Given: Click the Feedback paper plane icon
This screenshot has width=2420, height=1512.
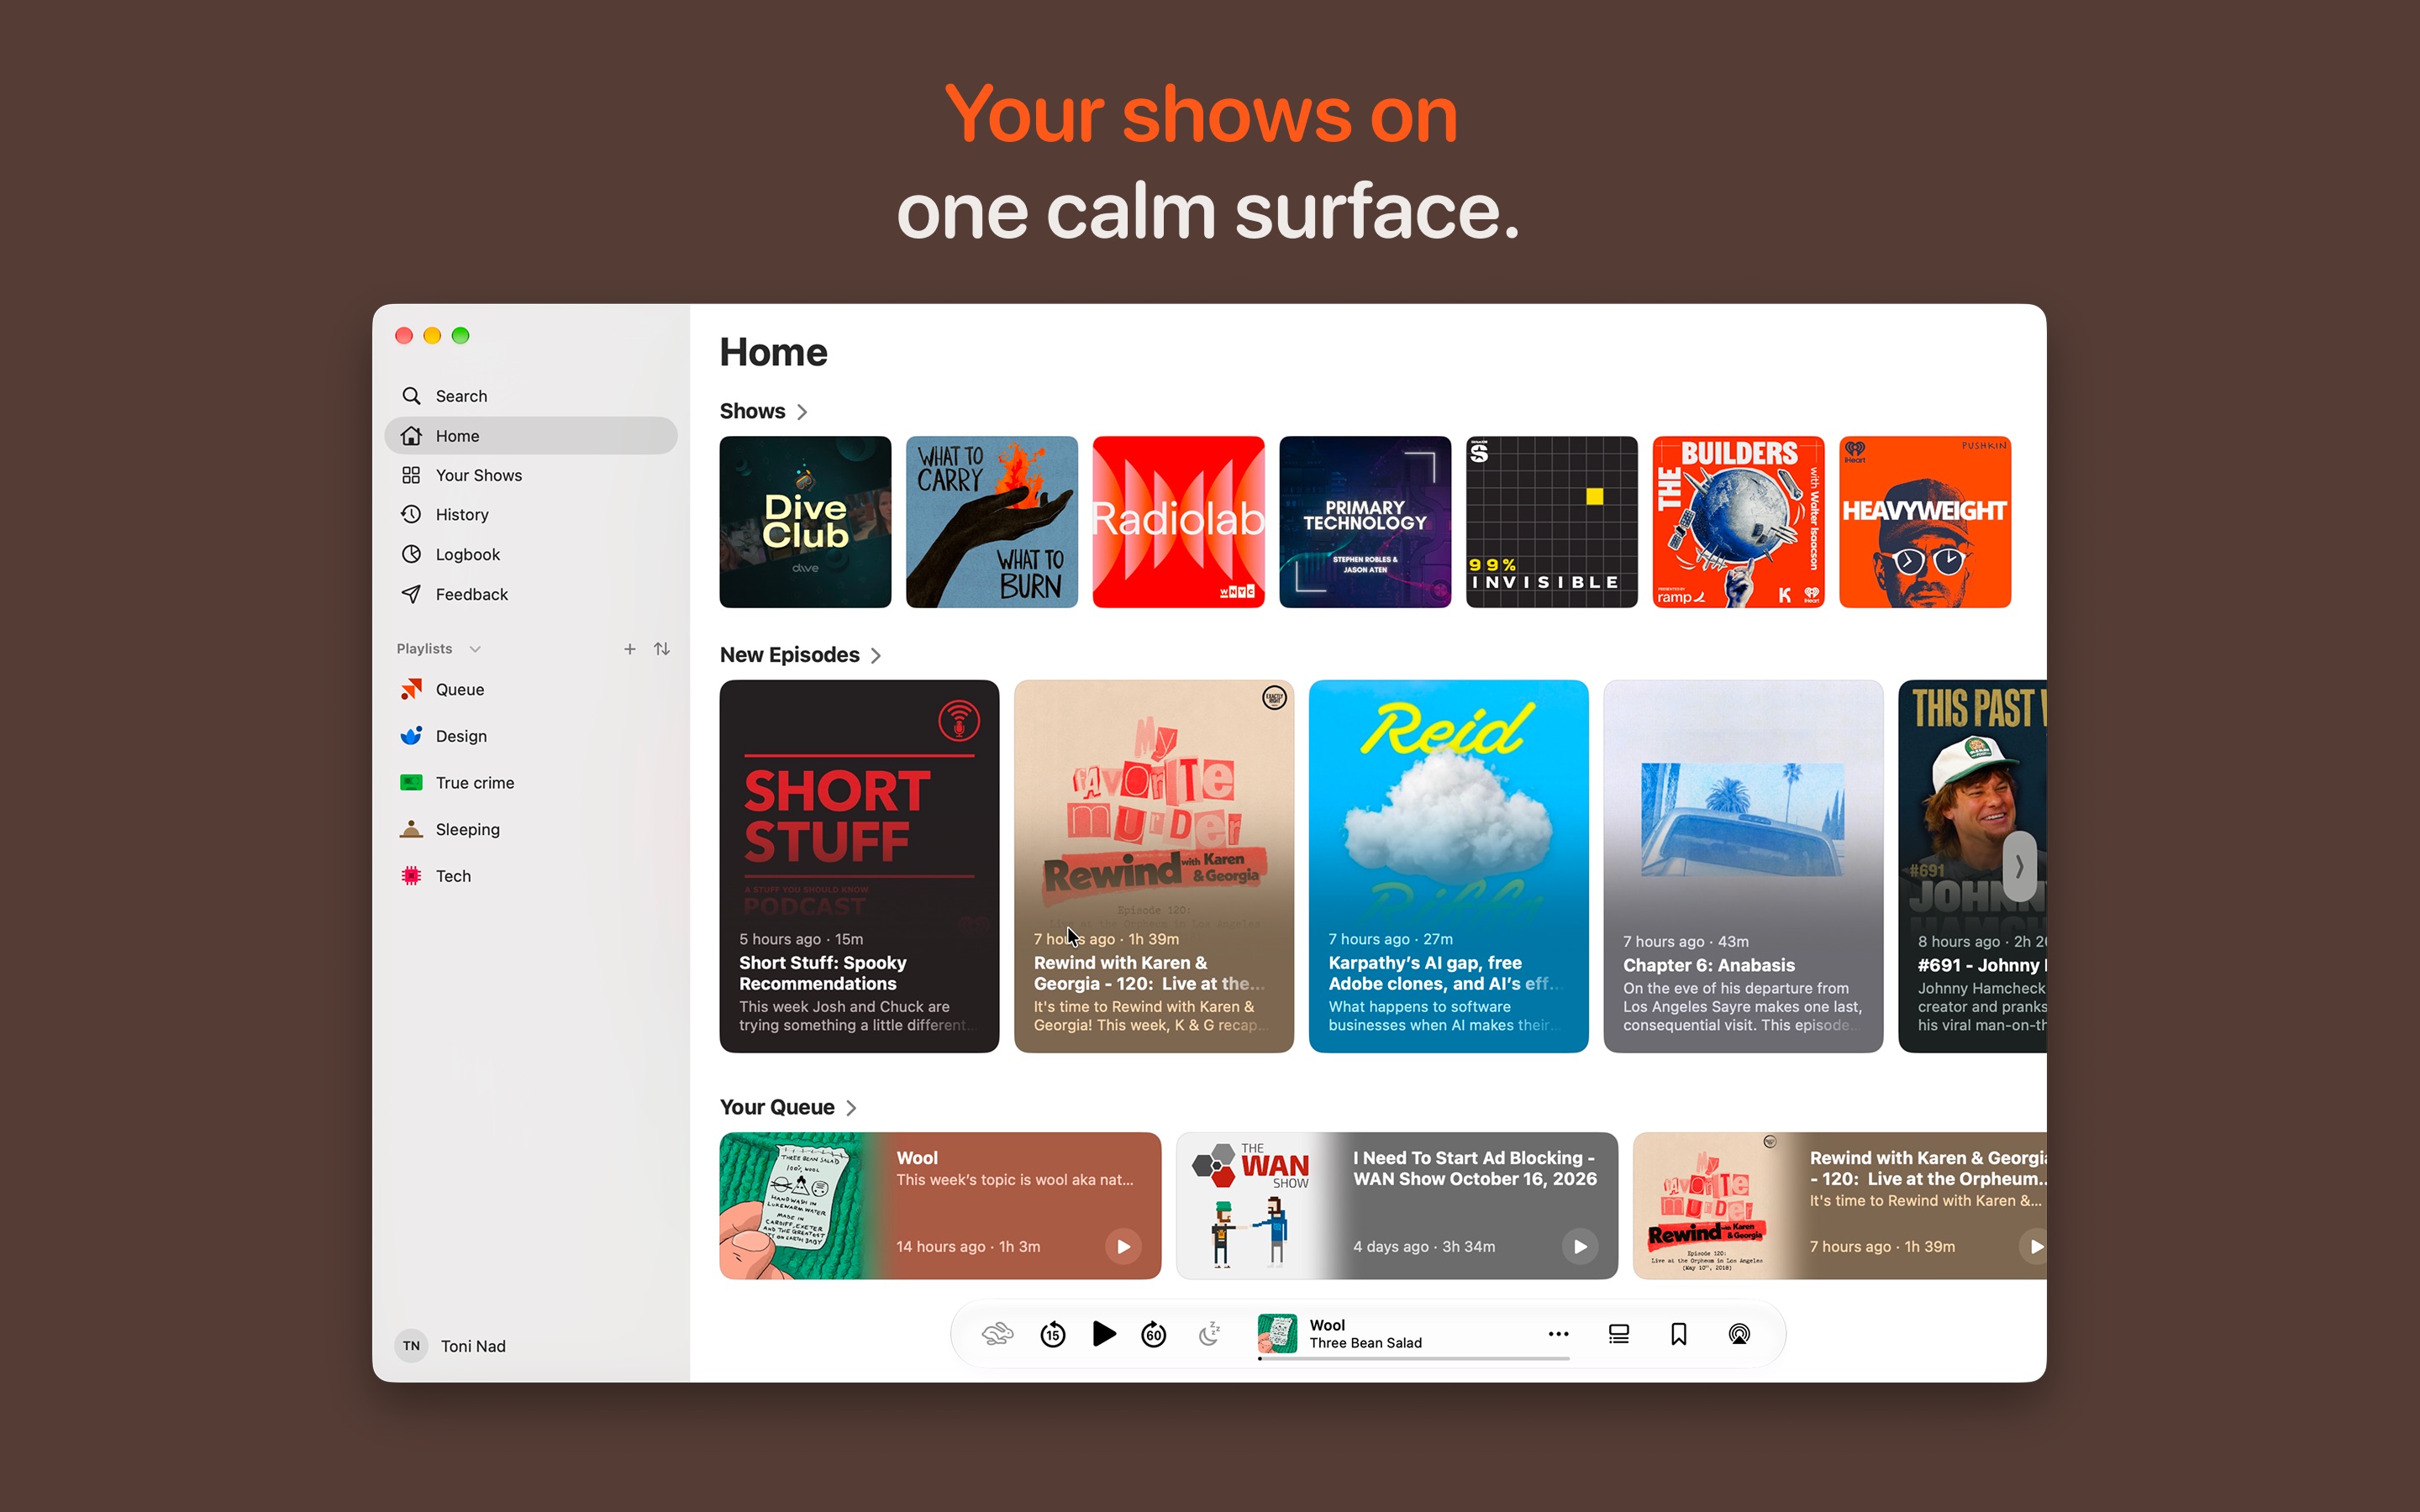Looking at the screenshot, I should [411, 594].
